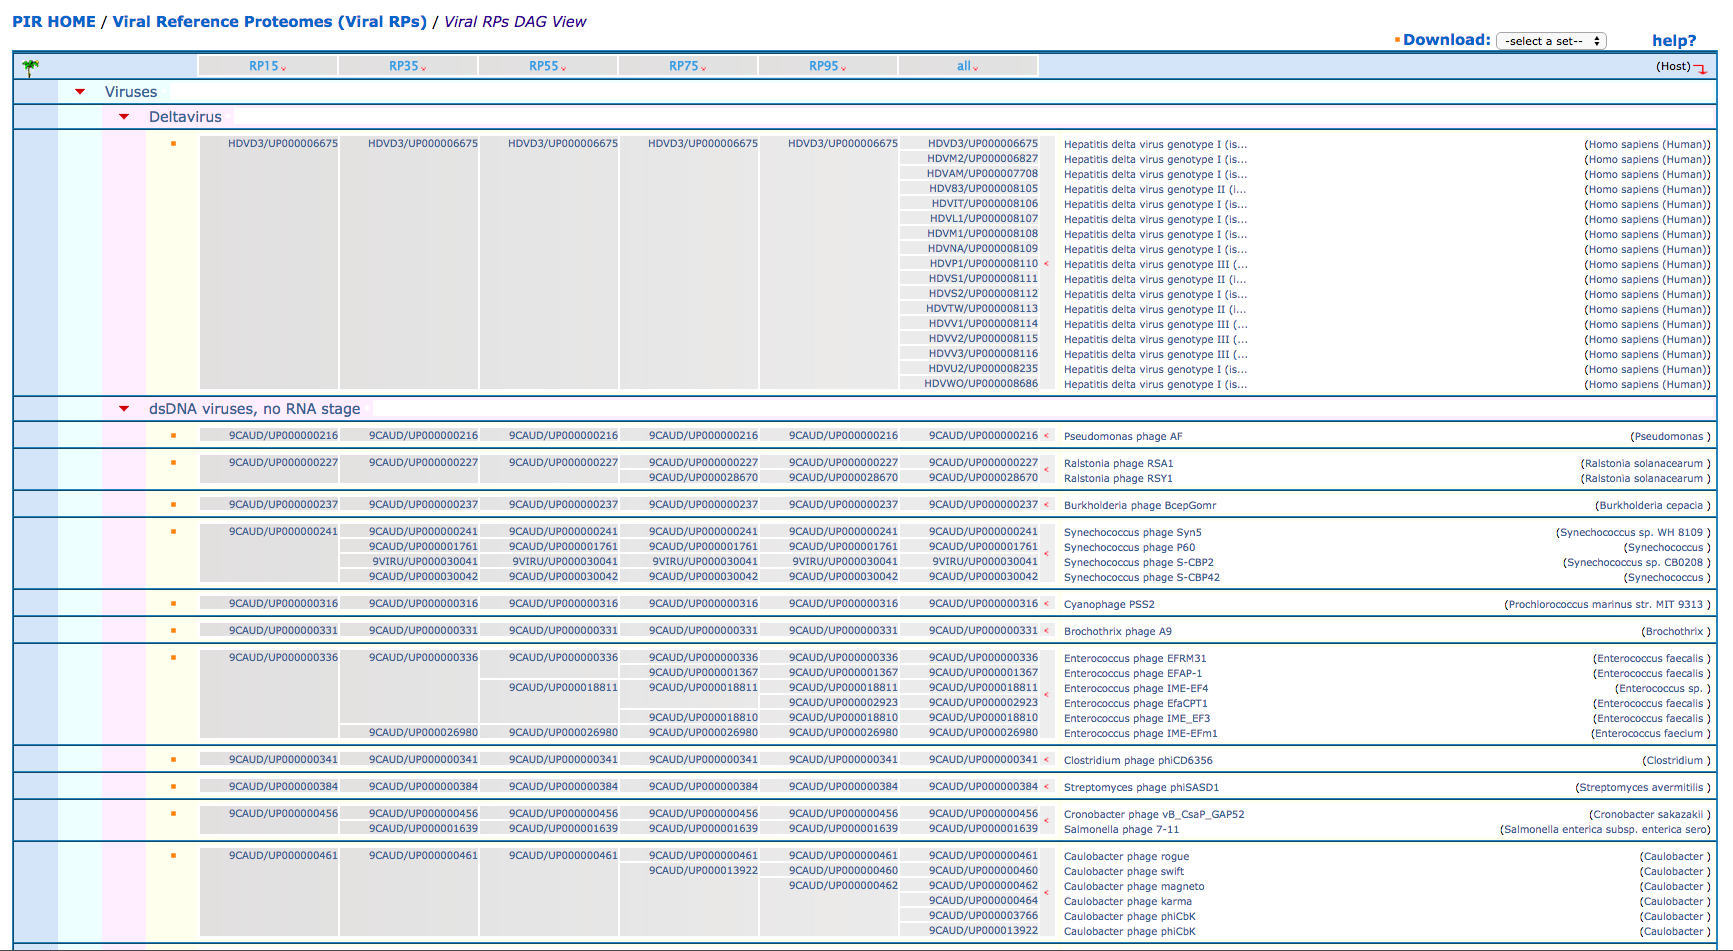Click orange square marker beside Deltavirus group

(x=173, y=144)
